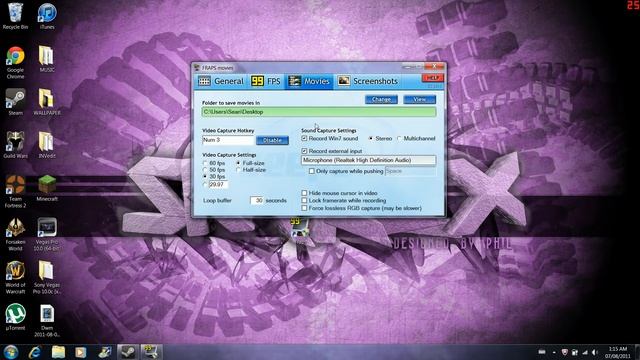The height and width of the screenshot is (360, 640).
Task: Switch to the General tab in FRAPS
Action: click(x=221, y=81)
